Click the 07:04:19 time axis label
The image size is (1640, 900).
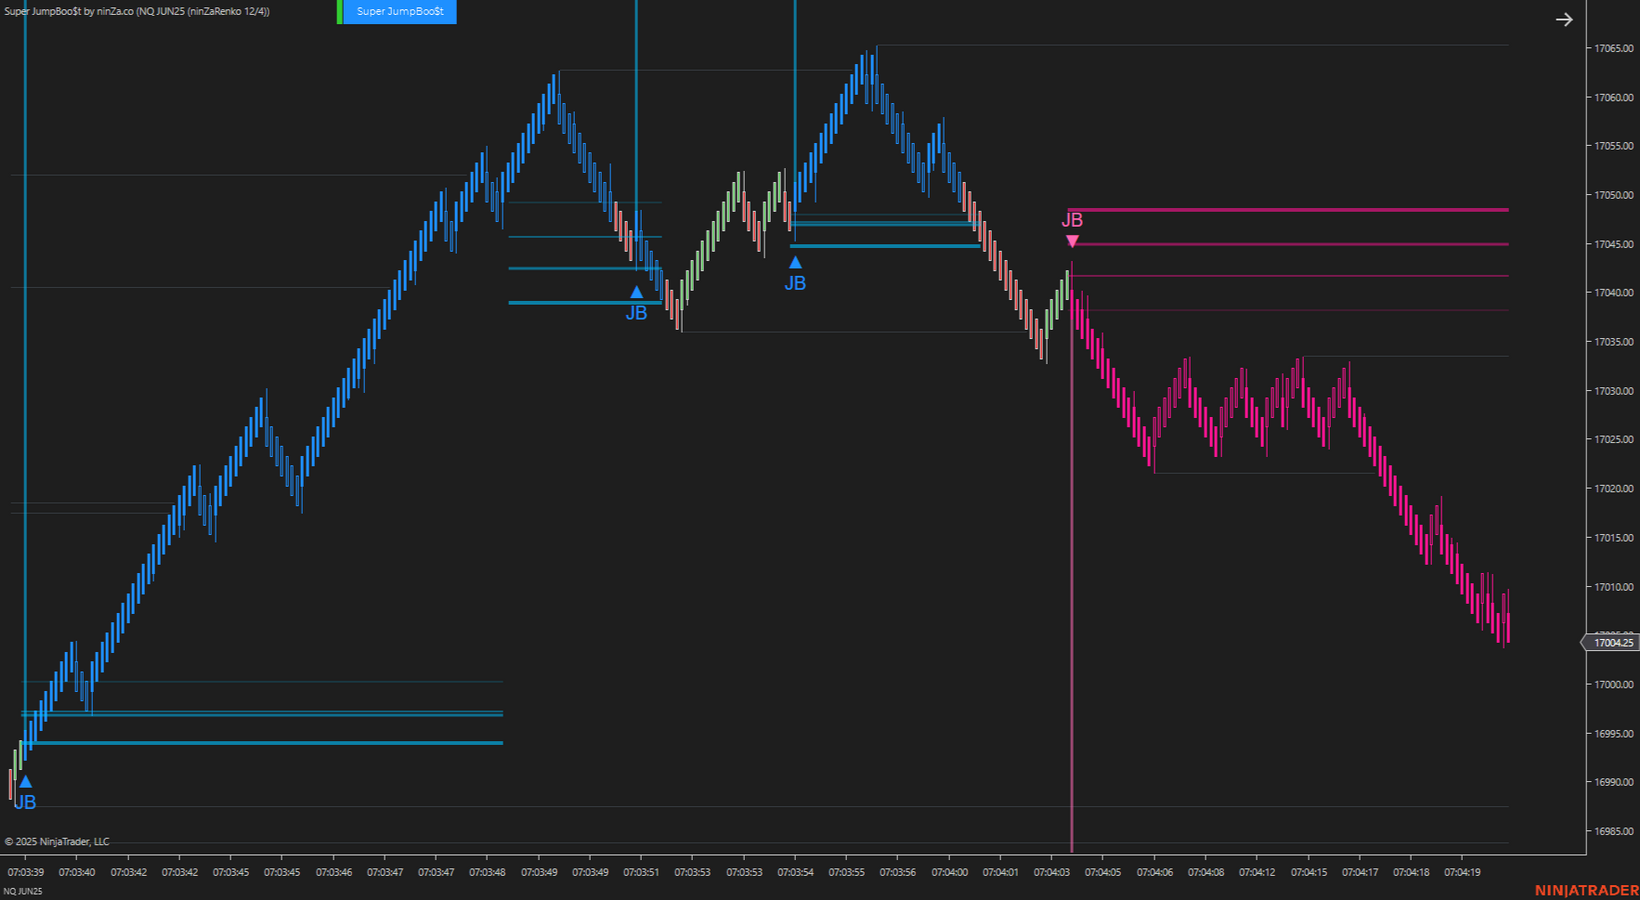click(x=1461, y=872)
